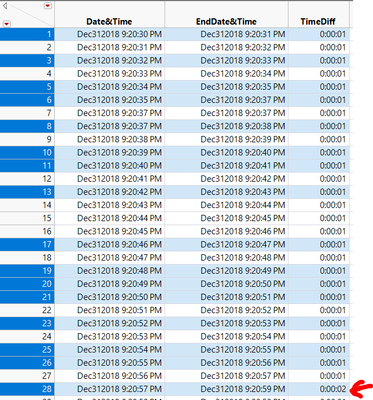The width and height of the screenshot is (373, 400).
Task: Select row number 2
Action: pyautogui.click(x=27, y=47)
